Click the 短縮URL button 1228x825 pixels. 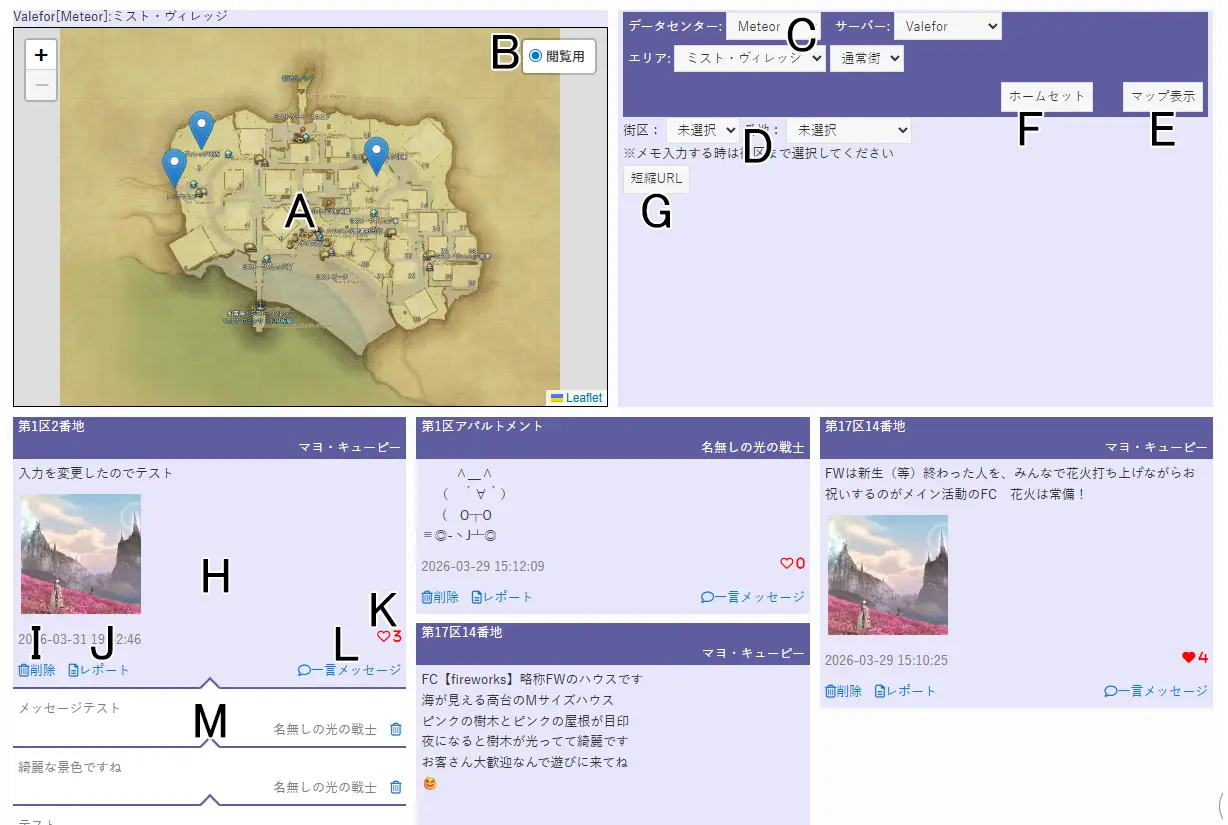[x=656, y=179]
